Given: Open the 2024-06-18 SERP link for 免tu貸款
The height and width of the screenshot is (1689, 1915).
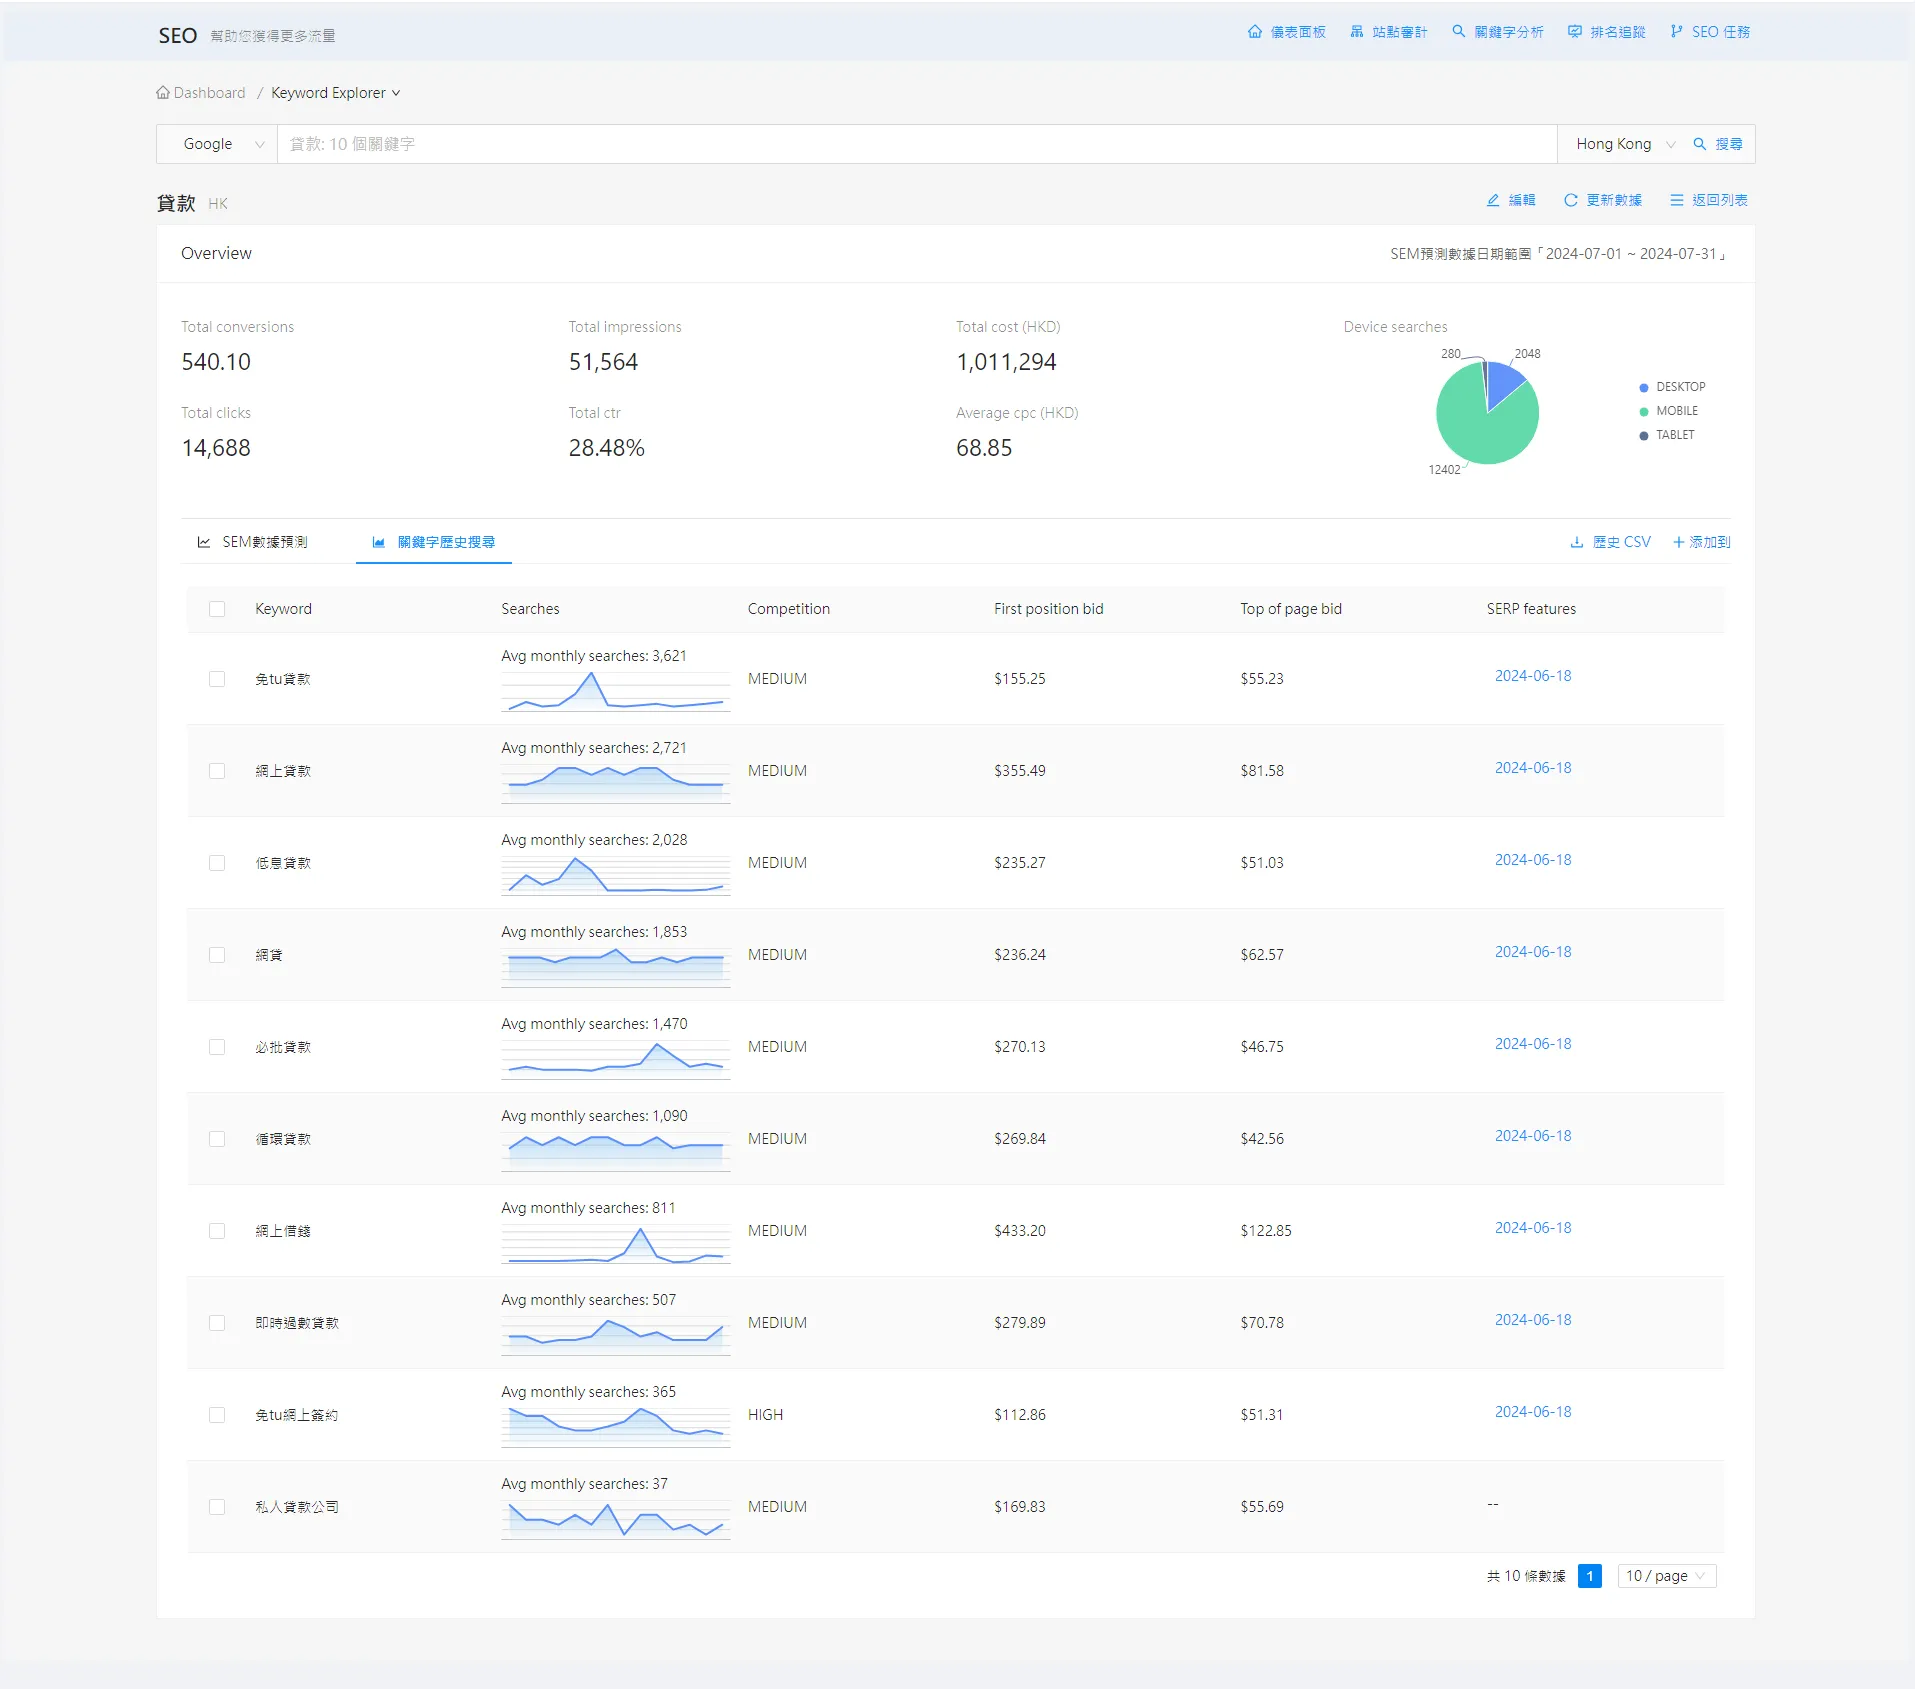Looking at the screenshot, I should pyautogui.click(x=1532, y=676).
